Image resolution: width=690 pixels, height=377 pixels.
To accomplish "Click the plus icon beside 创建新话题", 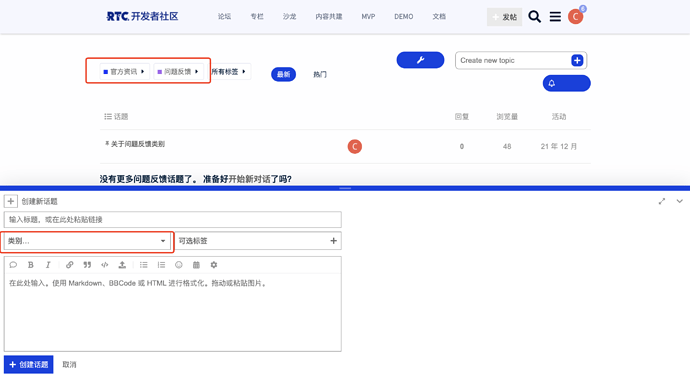I will click(11, 201).
